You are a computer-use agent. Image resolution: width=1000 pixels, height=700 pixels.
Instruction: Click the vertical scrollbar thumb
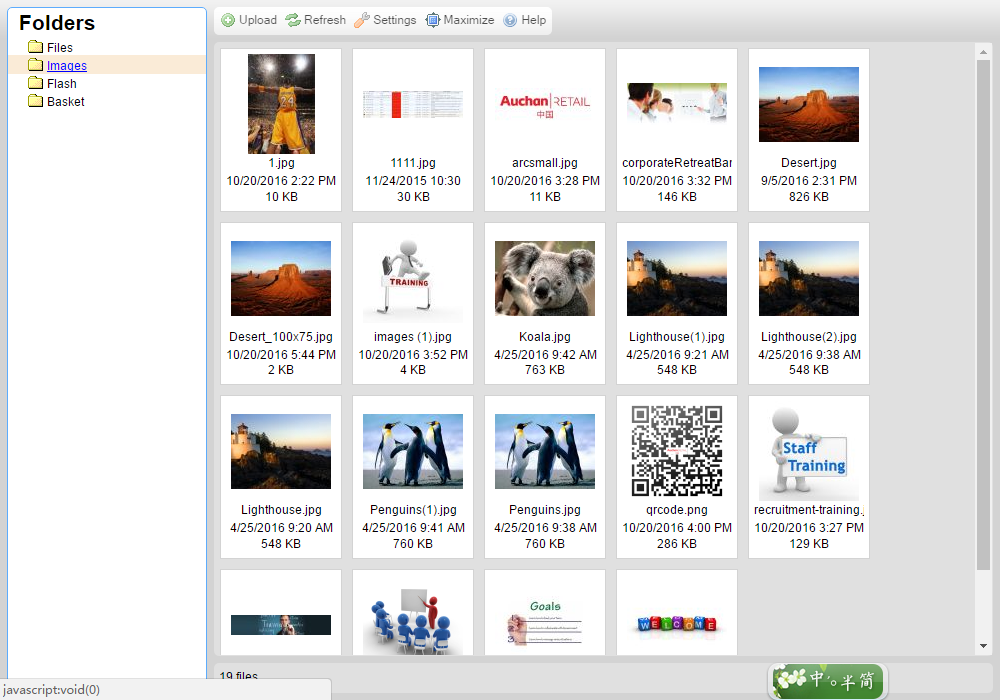coord(983,315)
